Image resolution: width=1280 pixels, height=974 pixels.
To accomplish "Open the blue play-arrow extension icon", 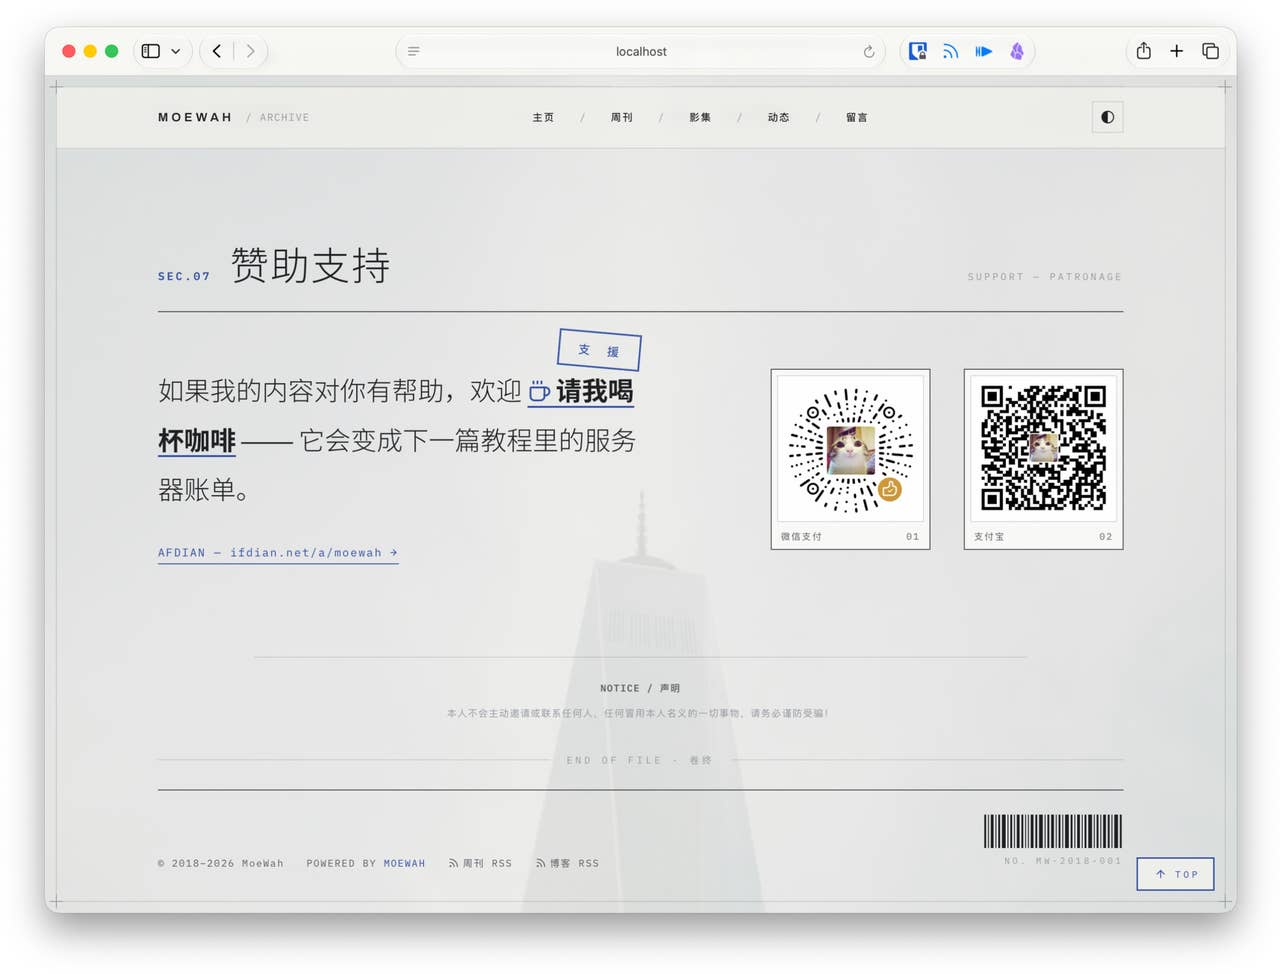I will click(984, 51).
